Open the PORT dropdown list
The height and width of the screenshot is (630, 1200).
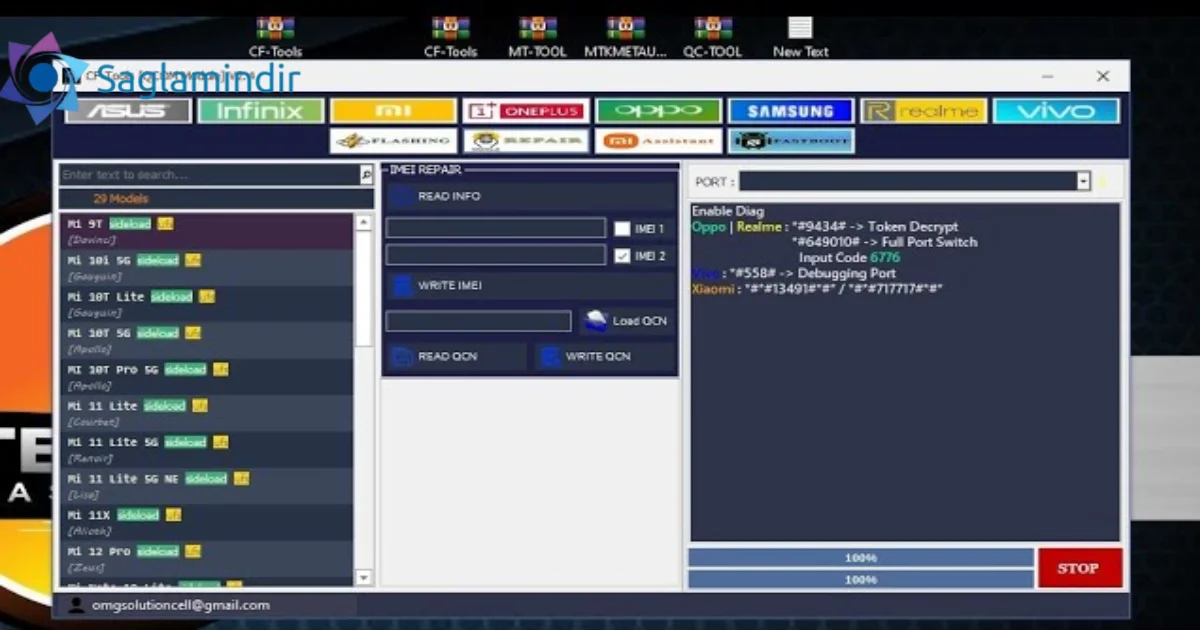click(1083, 181)
